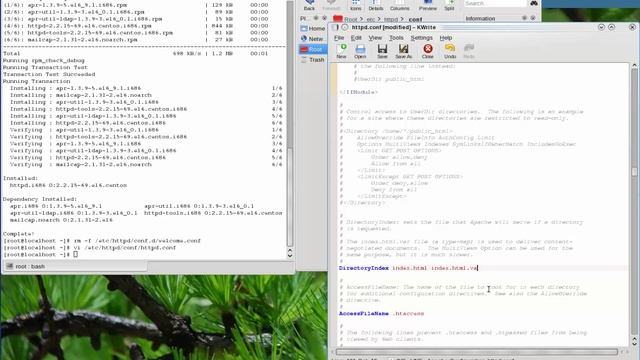
Task: Click the Save As toolbar icon
Action: coord(403,51)
